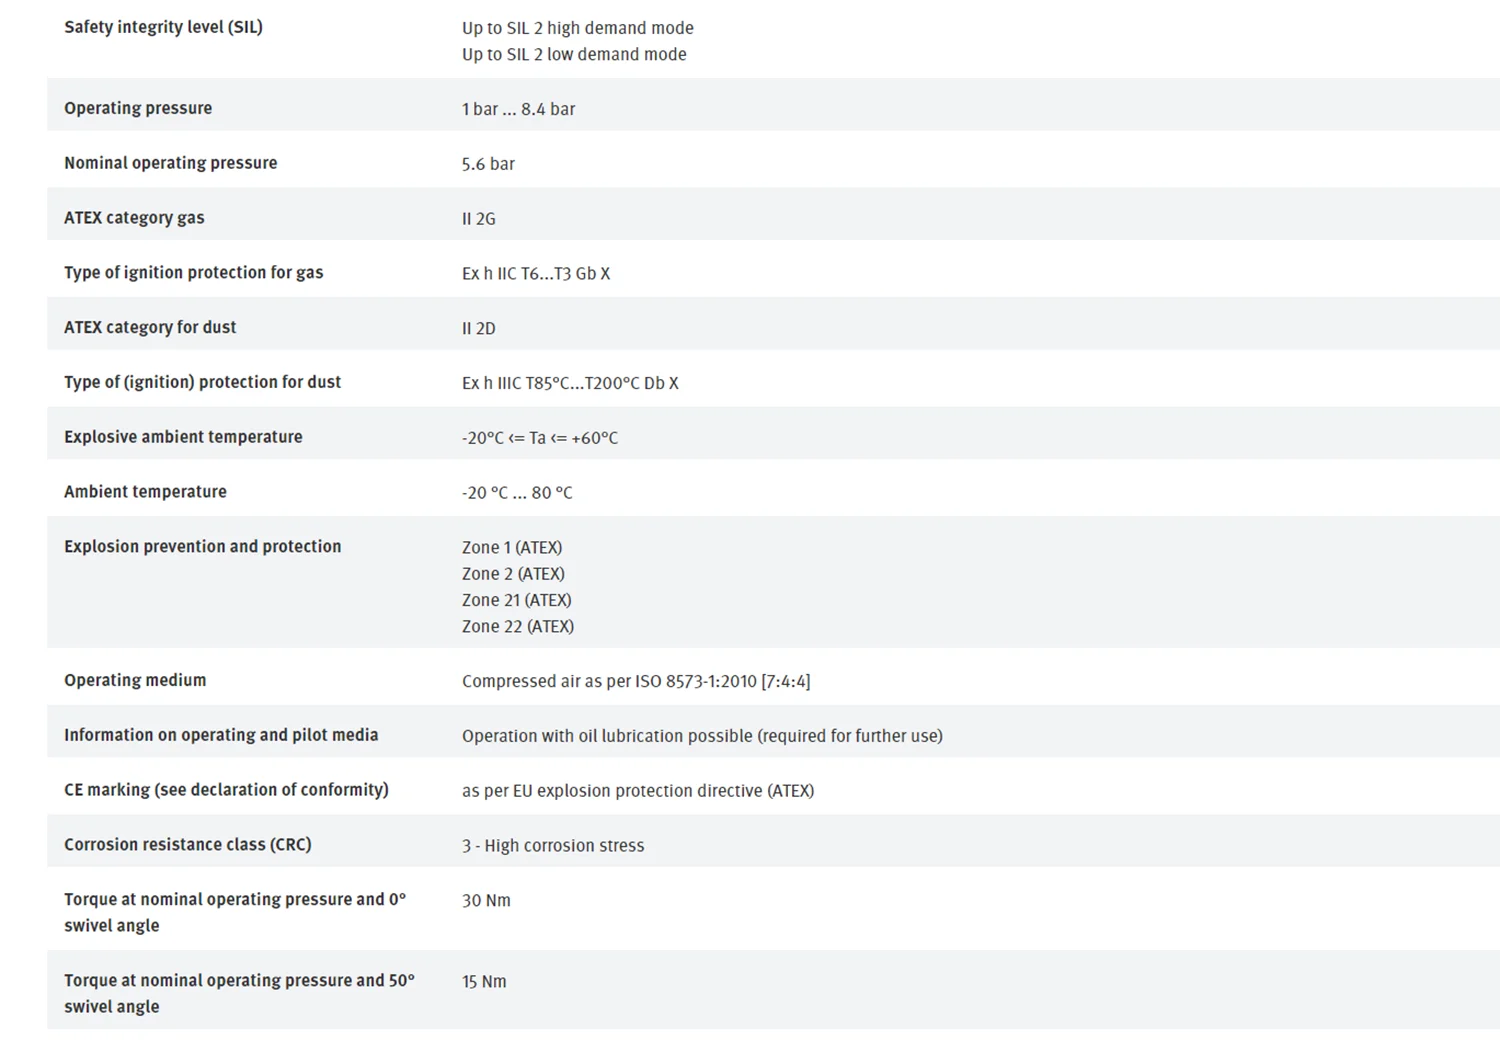The image size is (1500, 1040).
Task: Click the Zone 22 (ATEX) entry
Action: coord(518,627)
